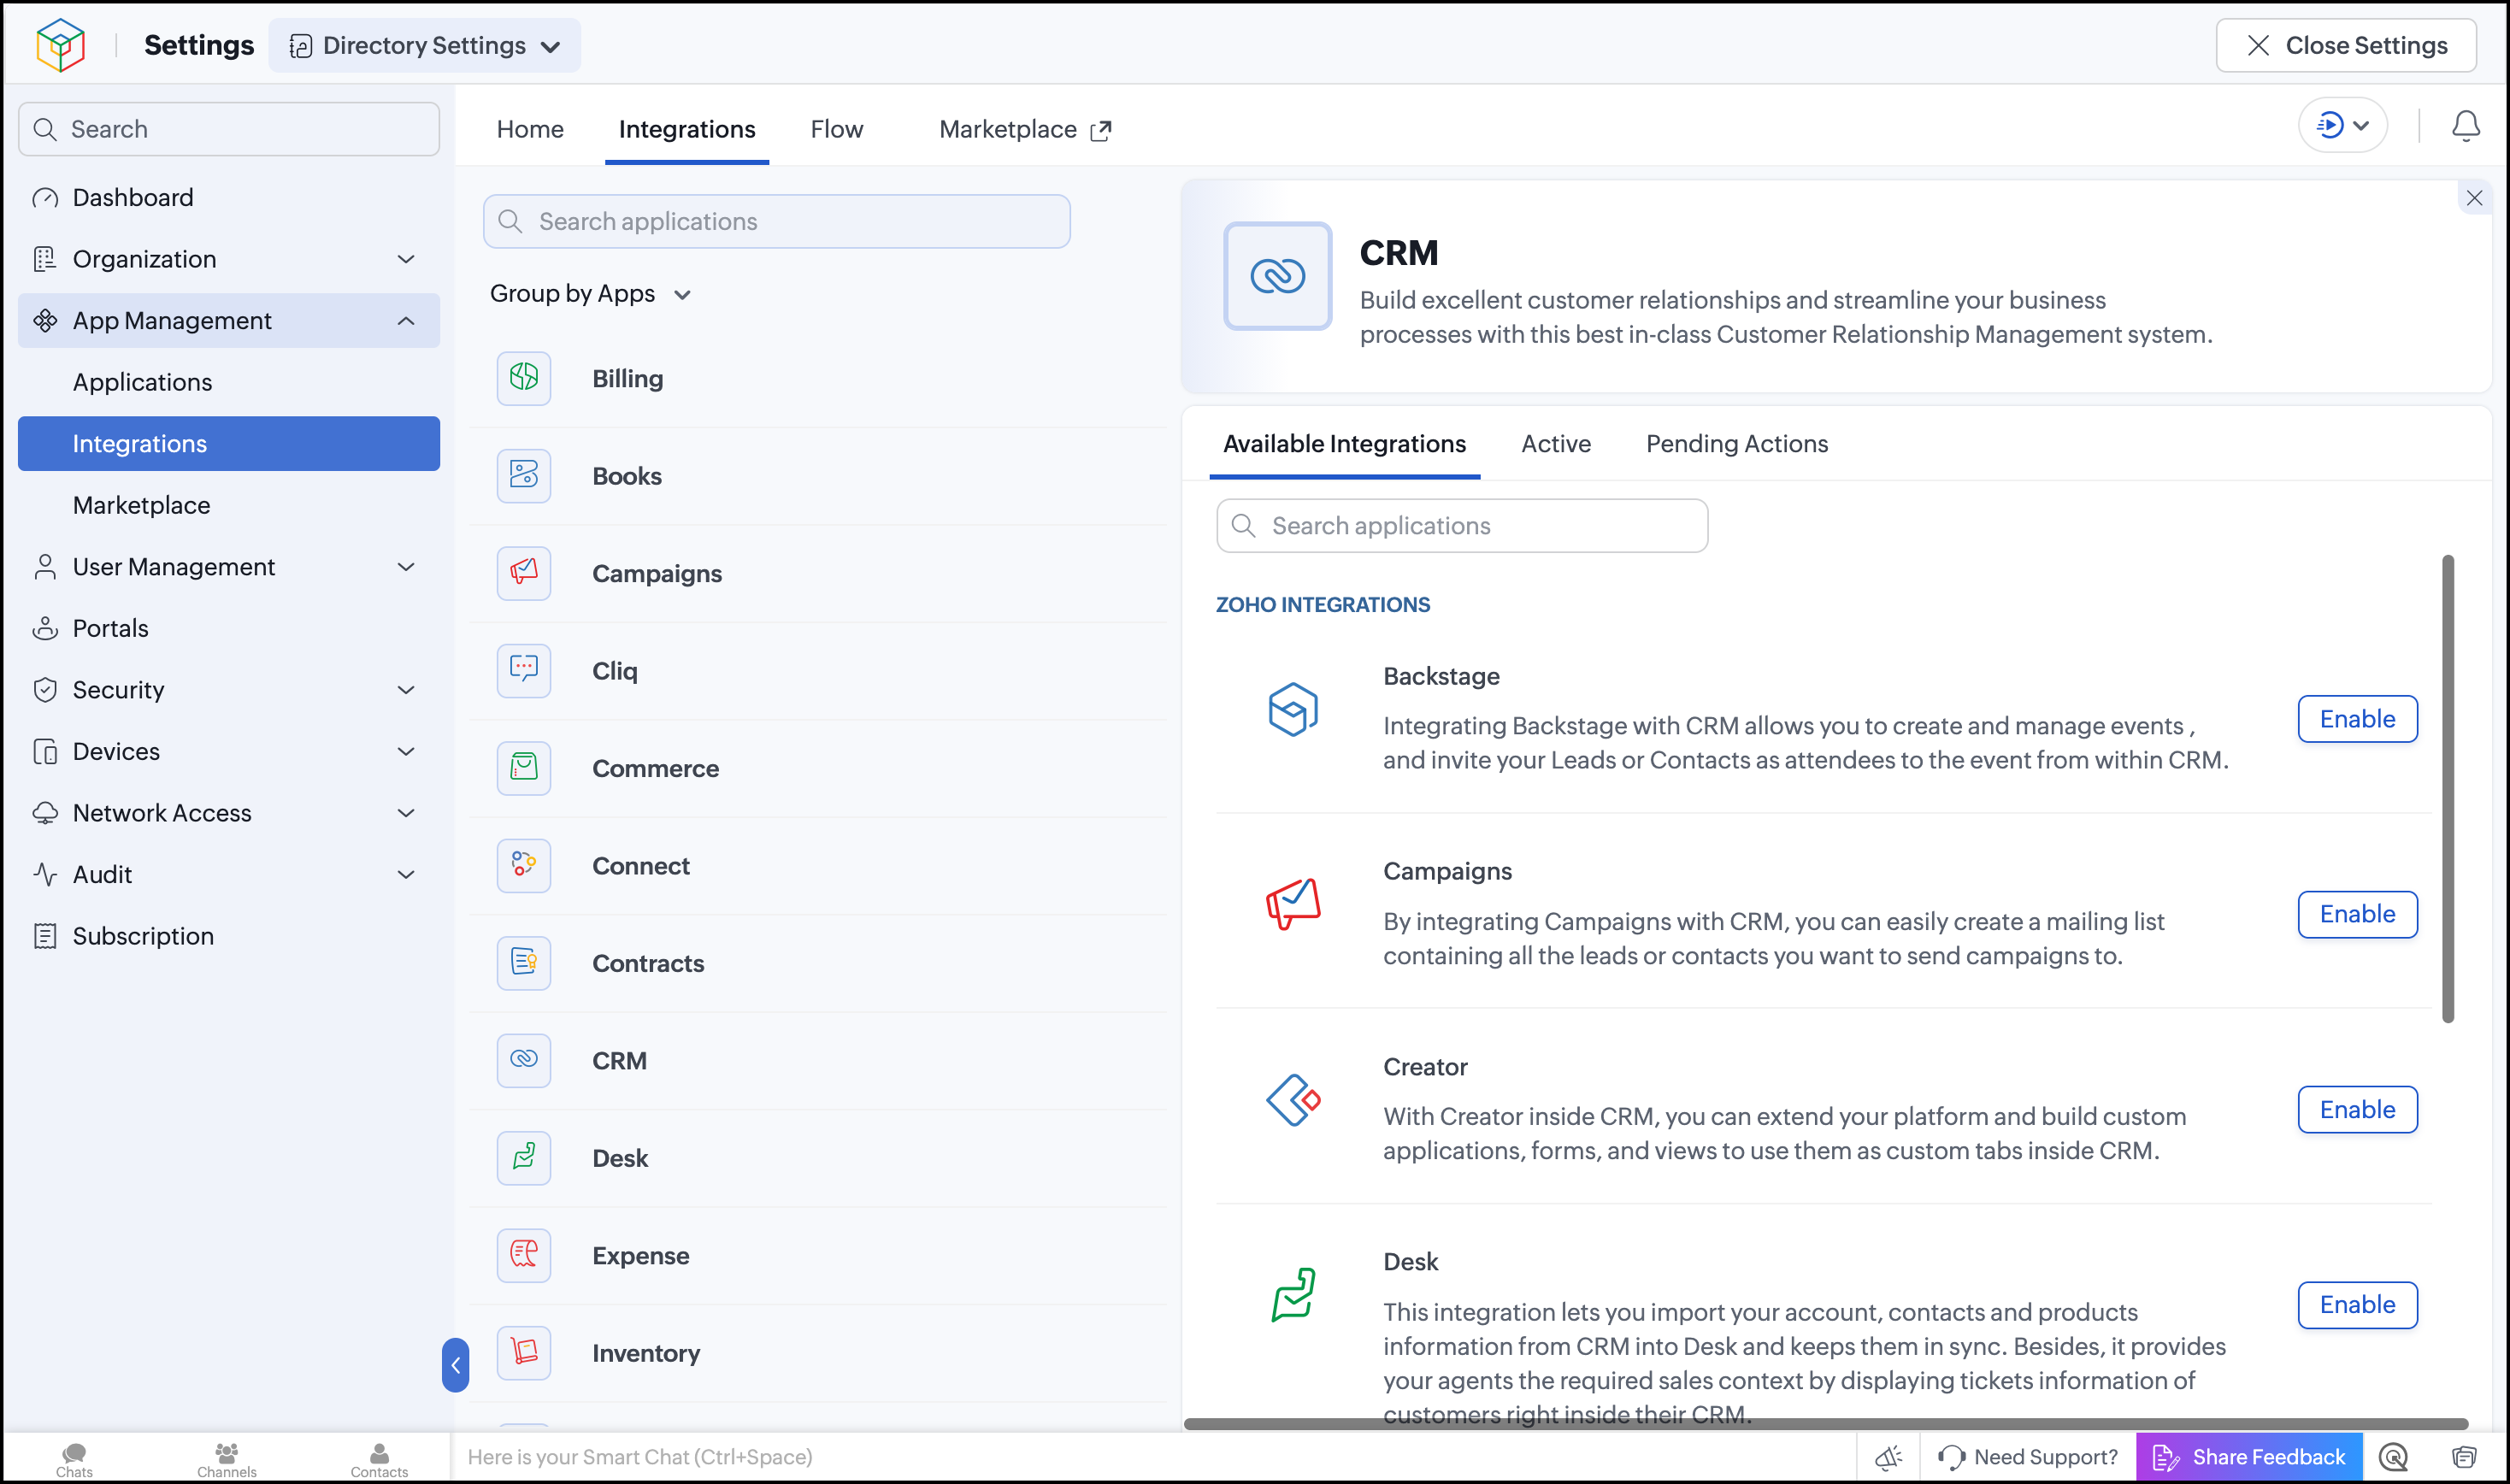Image resolution: width=2510 pixels, height=1484 pixels.
Task: Open Contacts in the bottom bar
Action: click(379, 1459)
